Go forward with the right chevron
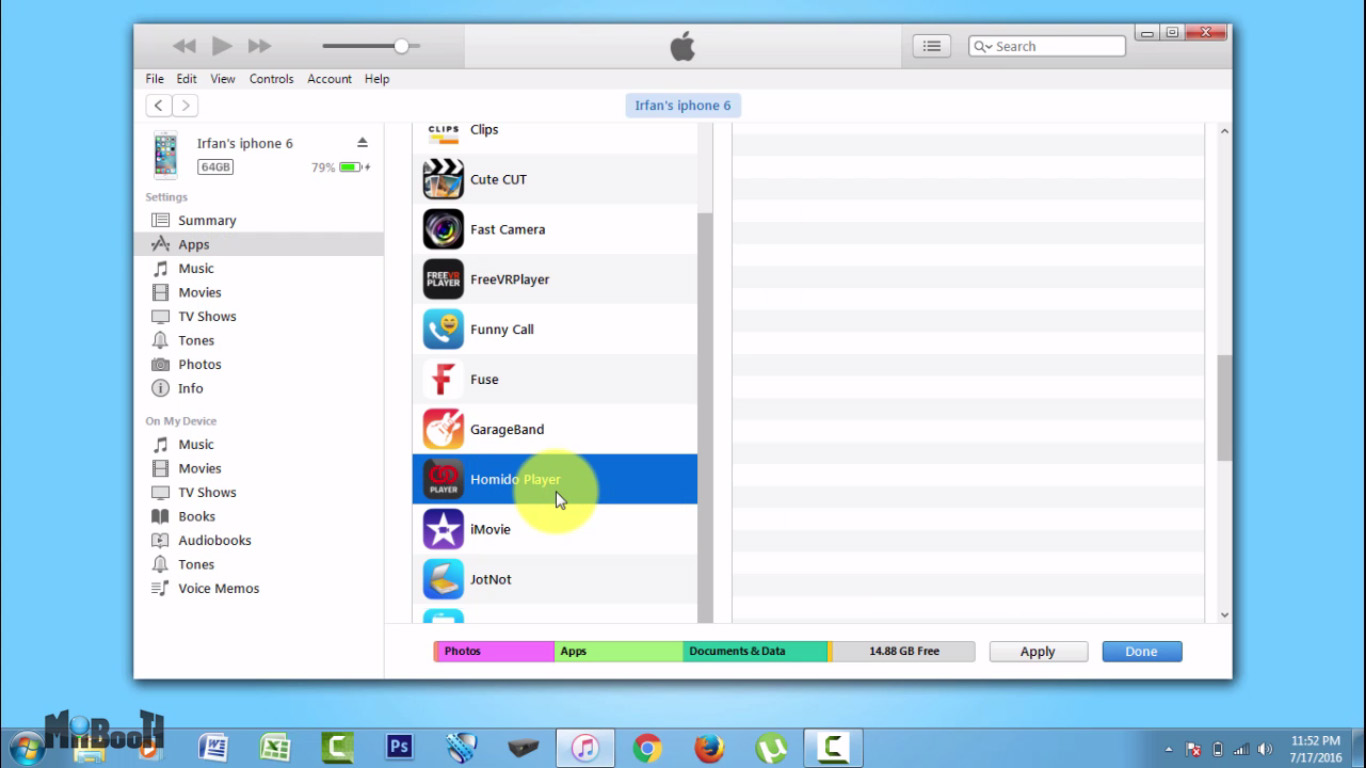 [x=185, y=105]
